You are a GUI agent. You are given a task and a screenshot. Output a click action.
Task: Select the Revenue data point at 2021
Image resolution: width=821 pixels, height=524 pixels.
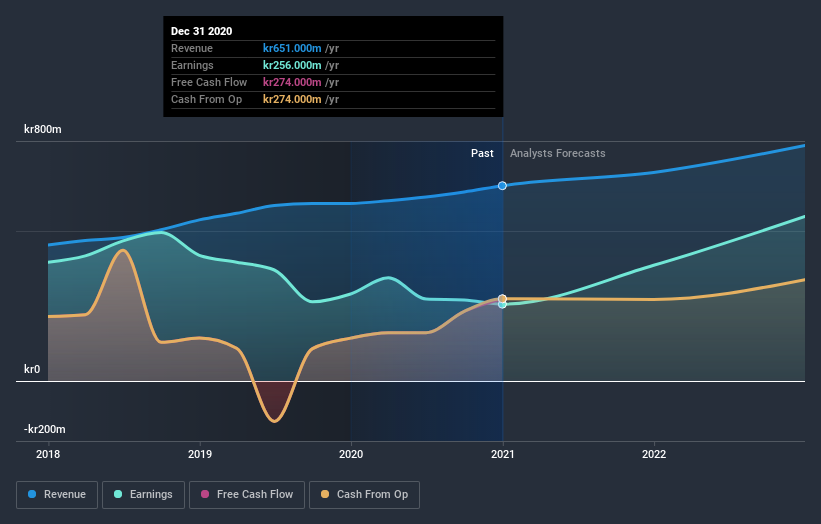coord(502,186)
